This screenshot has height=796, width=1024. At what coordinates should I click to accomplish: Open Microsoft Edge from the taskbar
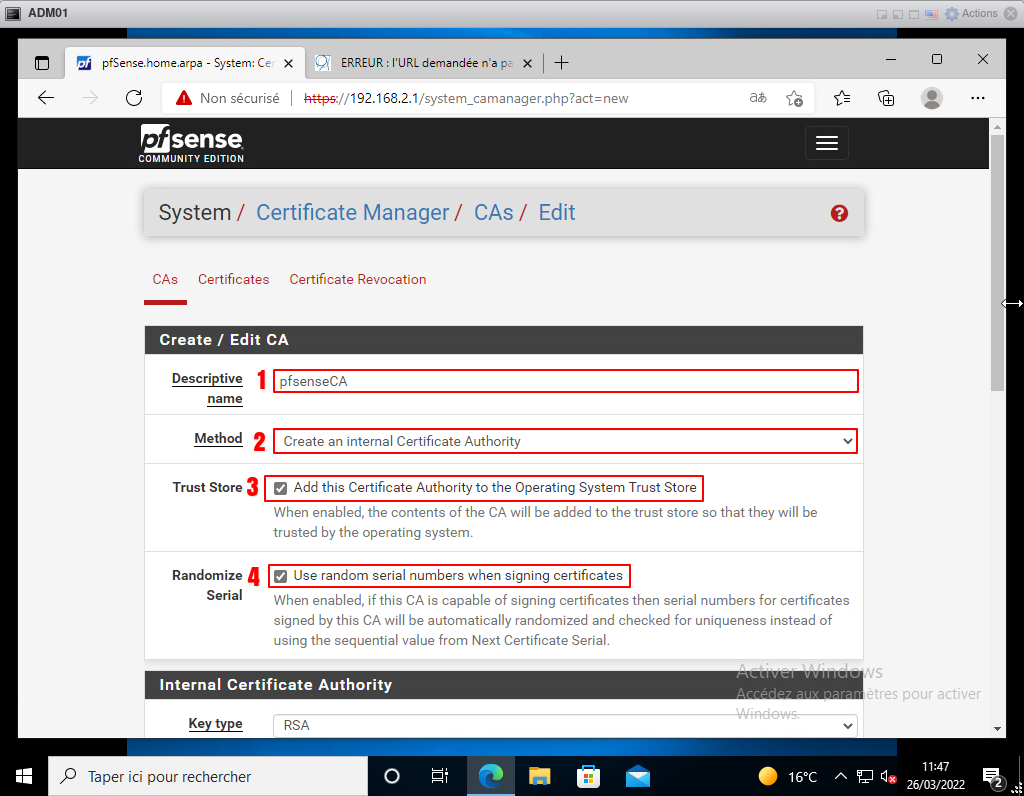490,776
